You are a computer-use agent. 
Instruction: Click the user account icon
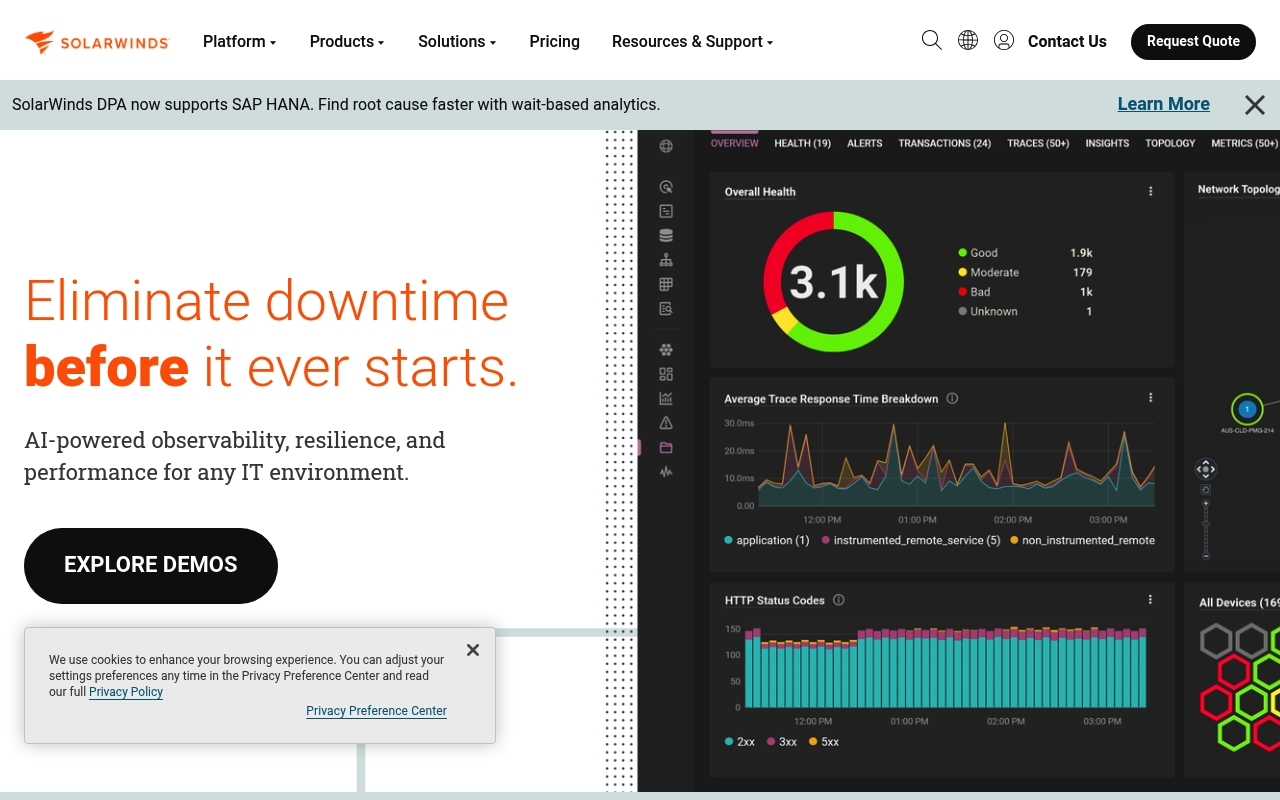(x=1004, y=40)
